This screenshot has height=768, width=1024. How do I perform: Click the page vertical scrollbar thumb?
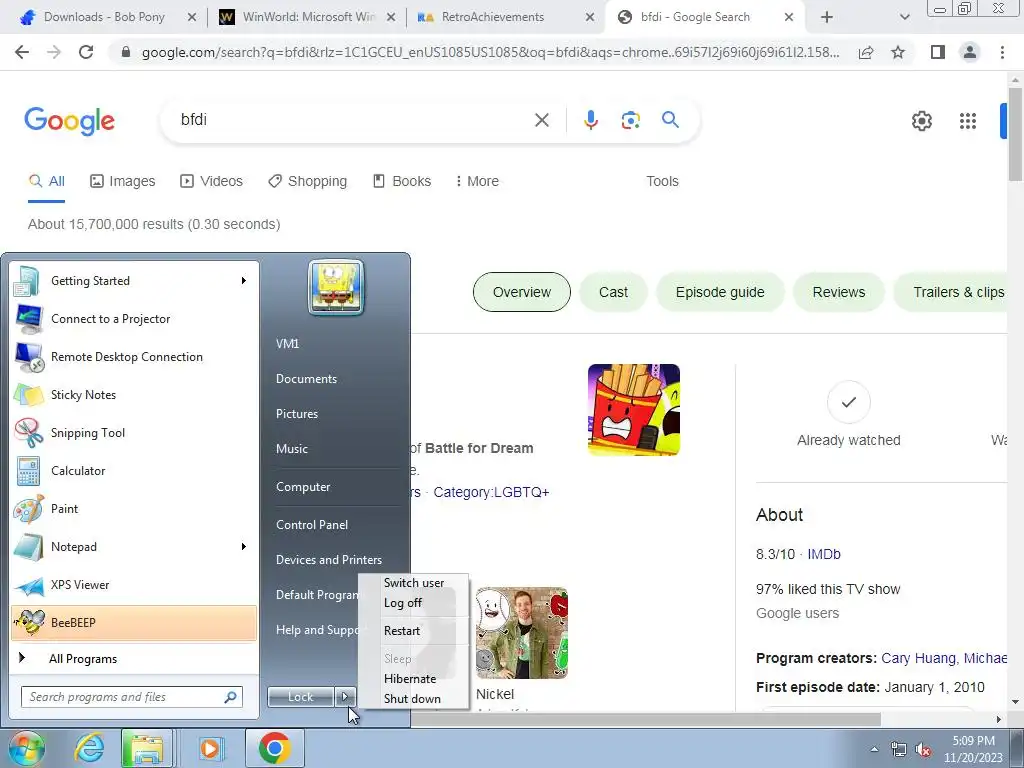point(1014,134)
